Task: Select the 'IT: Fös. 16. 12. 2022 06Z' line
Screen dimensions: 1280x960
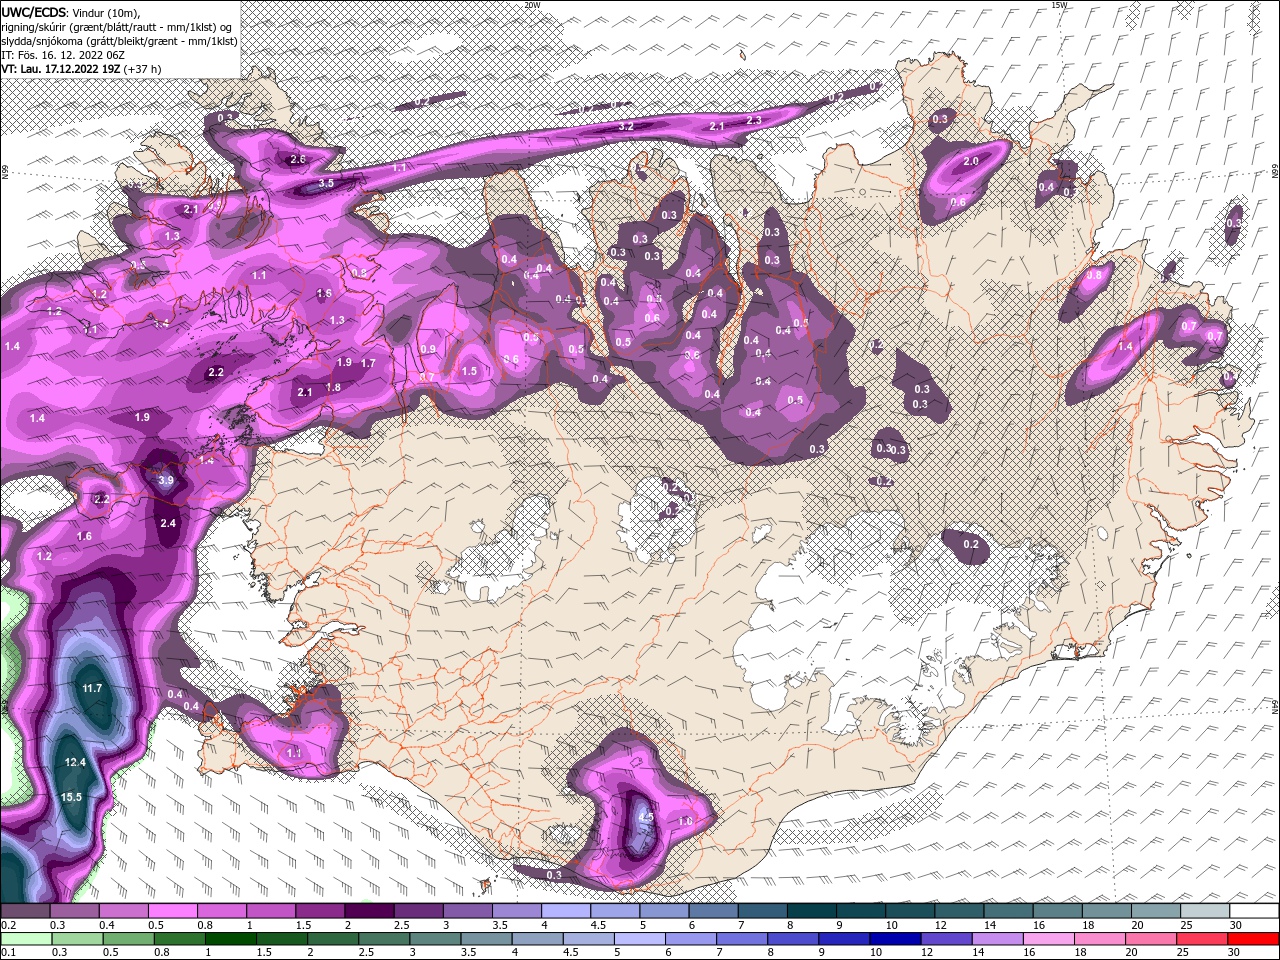Action: point(62,54)
